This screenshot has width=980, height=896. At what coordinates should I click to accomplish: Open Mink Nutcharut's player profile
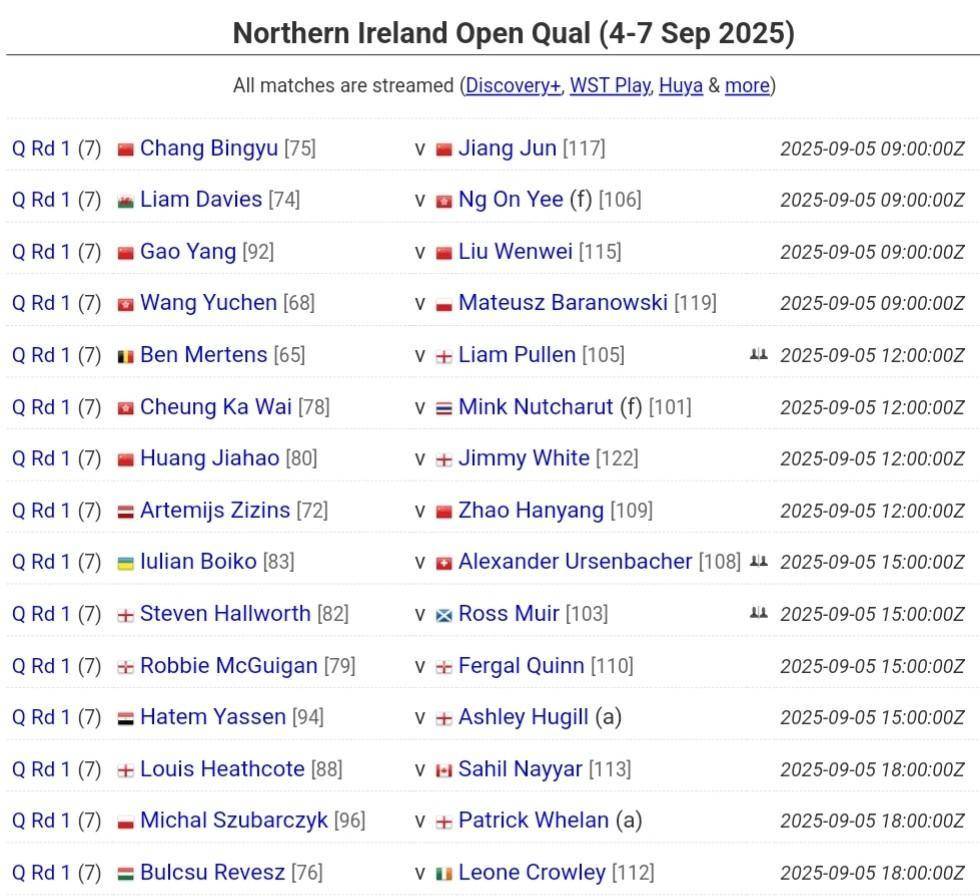(536, 406)
